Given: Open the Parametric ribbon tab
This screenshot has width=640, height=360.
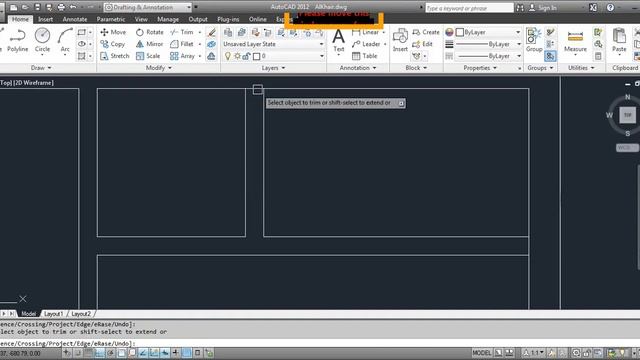Looking at the screenshot, I should (111, 19).
